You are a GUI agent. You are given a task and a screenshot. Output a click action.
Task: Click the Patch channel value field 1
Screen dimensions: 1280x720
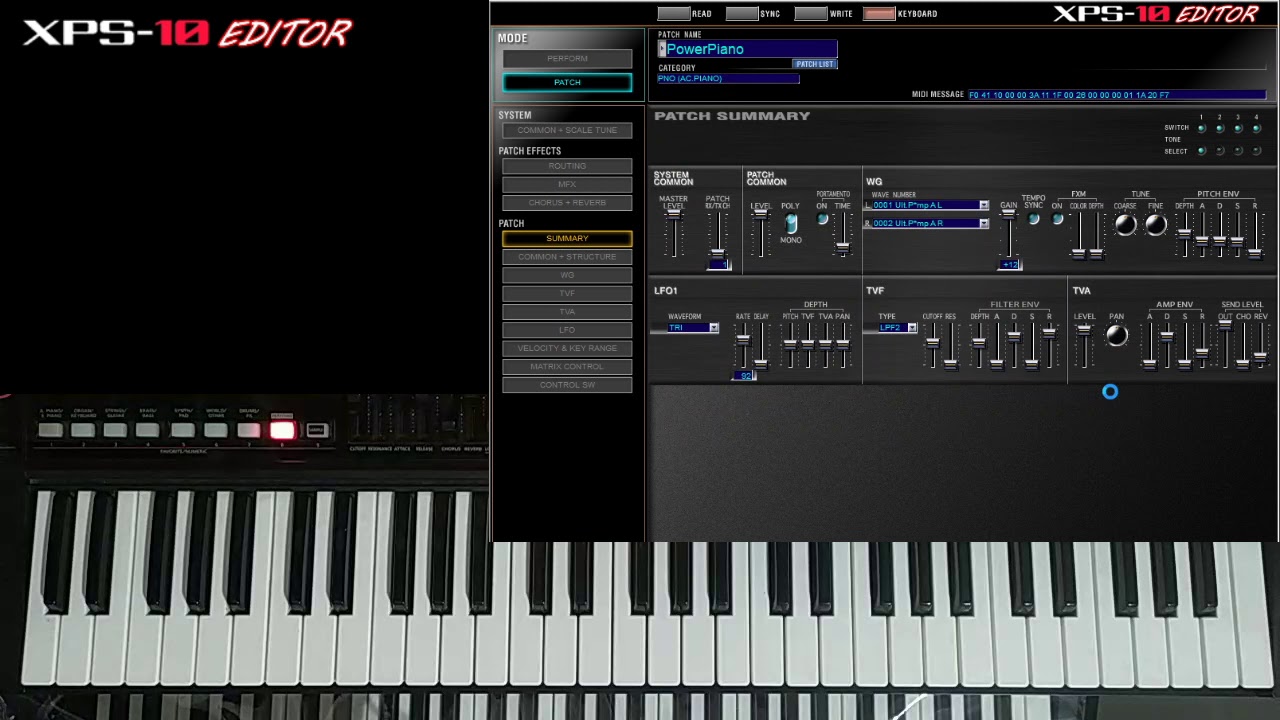[719, 265]
